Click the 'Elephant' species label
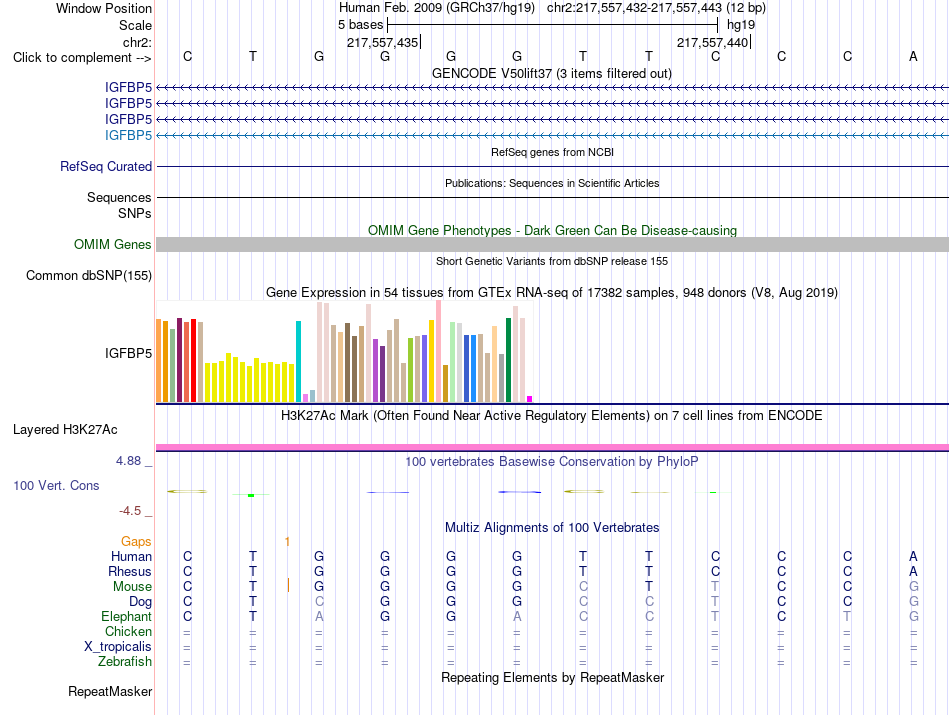 coord(126,616)
